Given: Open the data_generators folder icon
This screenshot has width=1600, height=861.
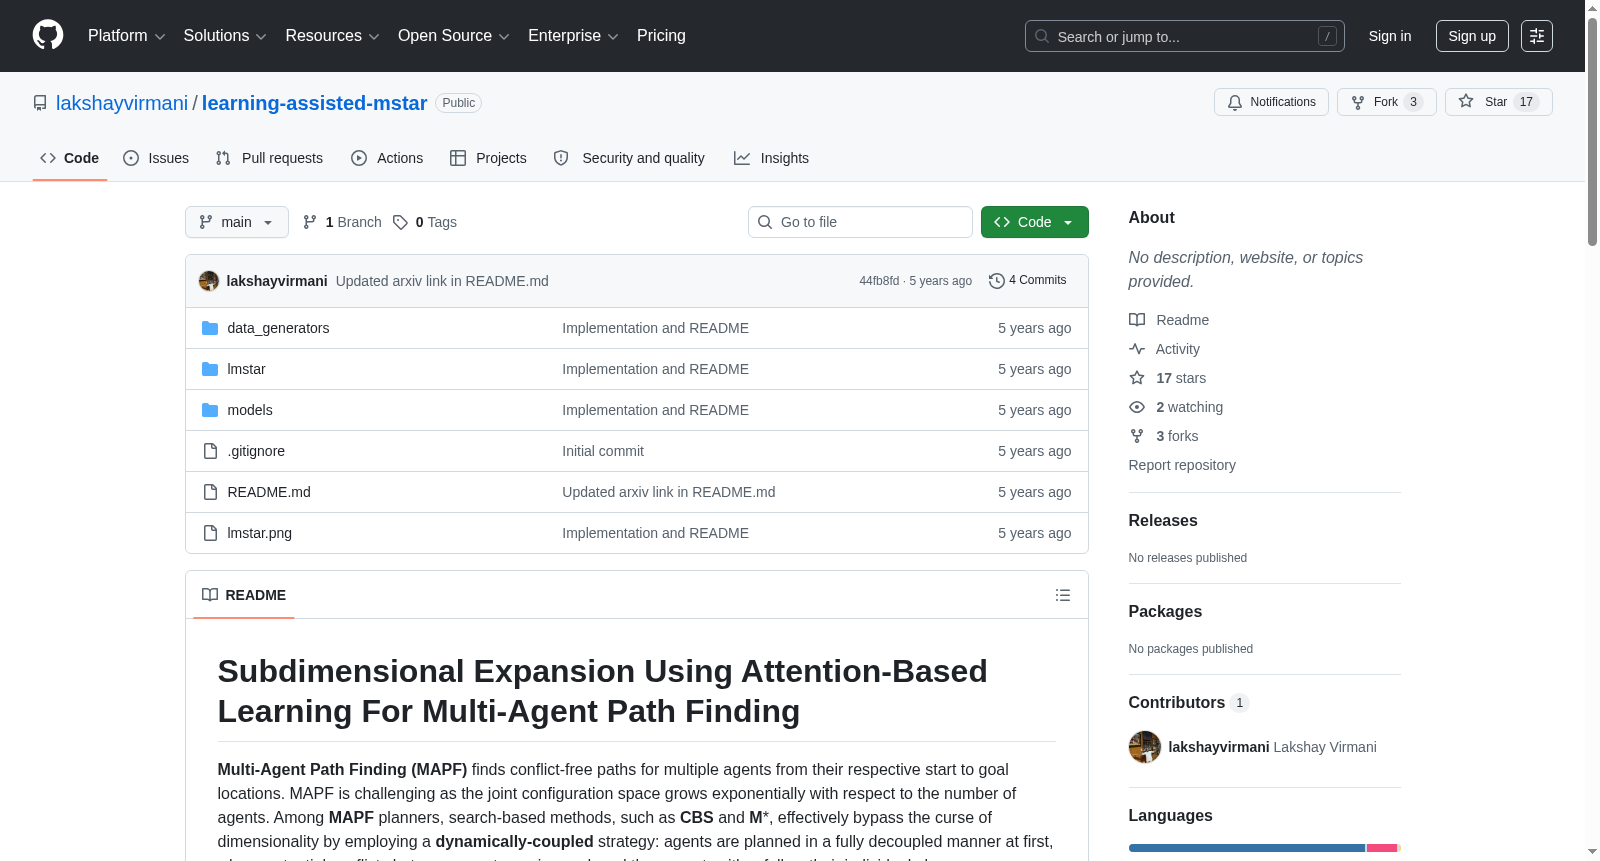Looking at the screenshot, I should 210,328.
